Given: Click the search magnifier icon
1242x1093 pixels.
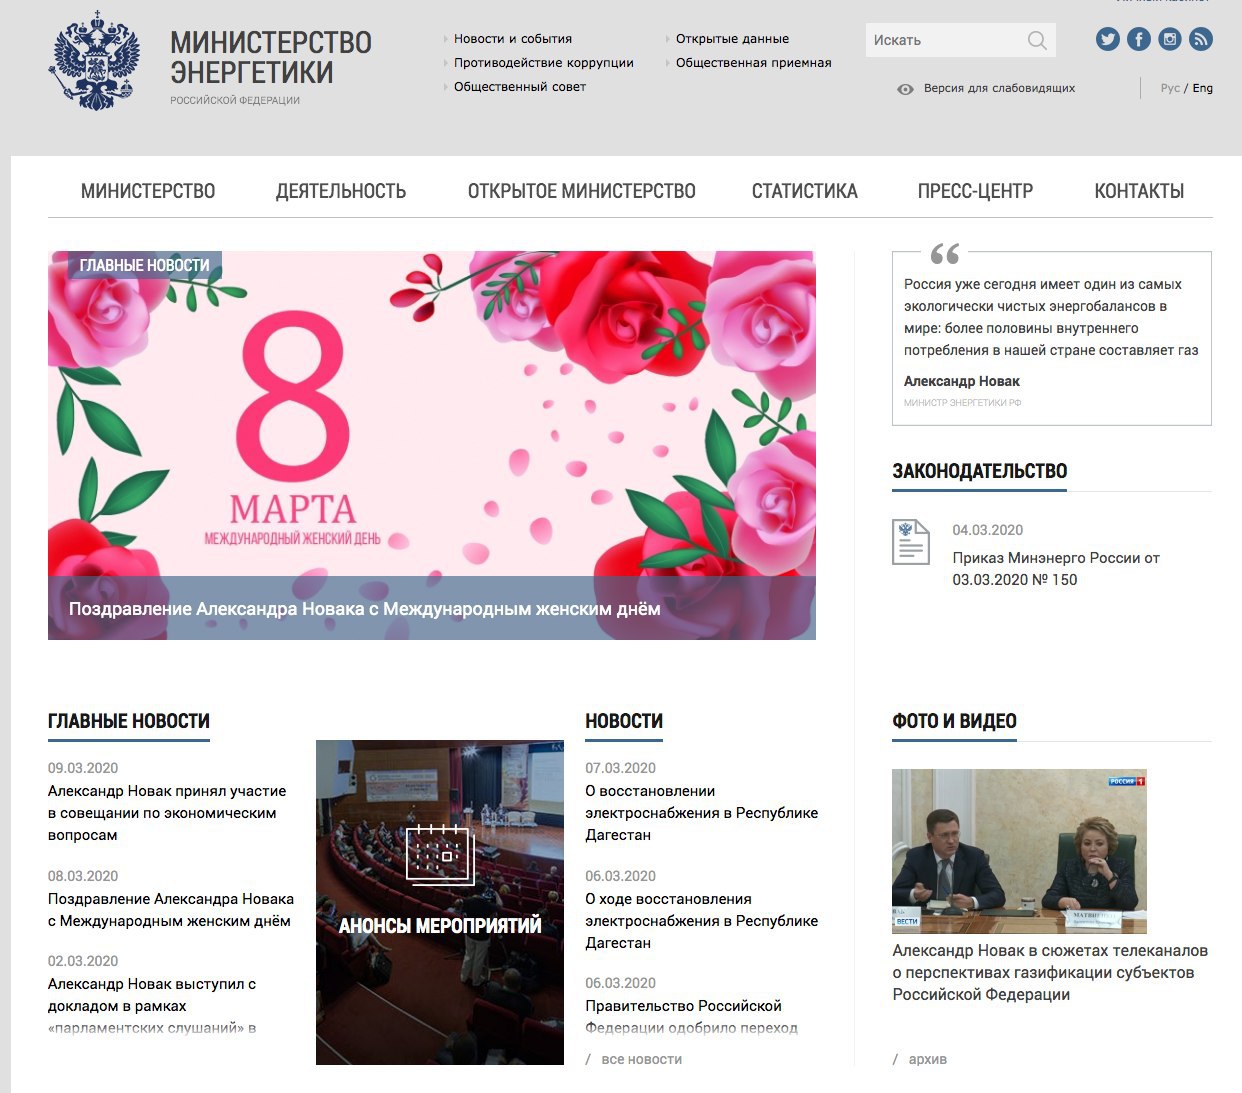Looking at the screenshot, I should [1037, 40].
